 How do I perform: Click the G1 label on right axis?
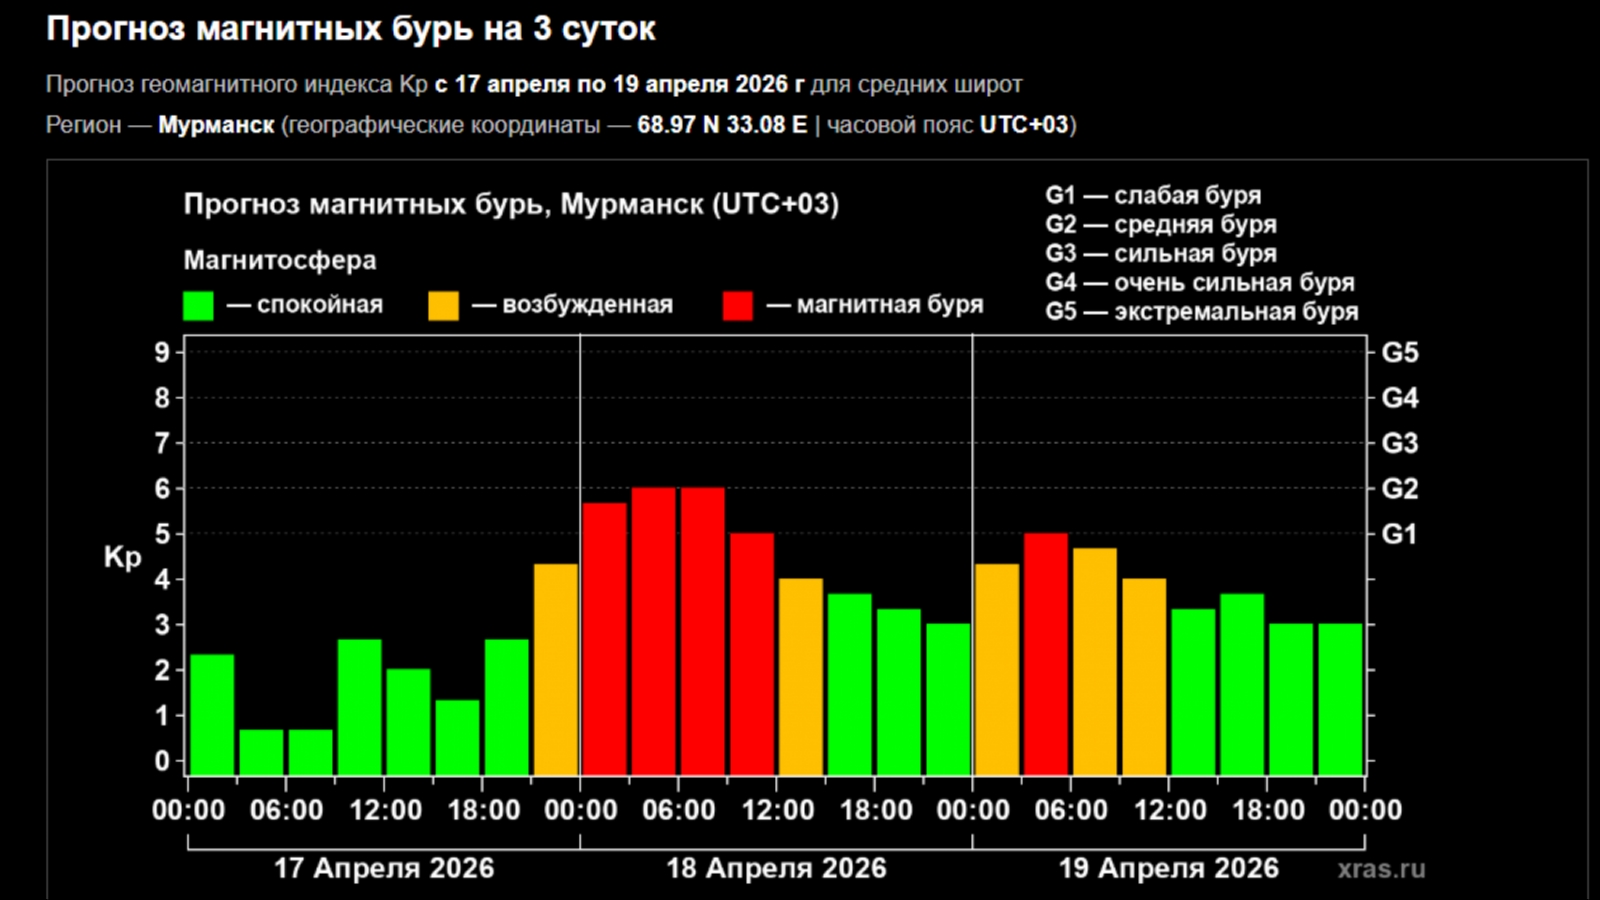click(1399, 535)
